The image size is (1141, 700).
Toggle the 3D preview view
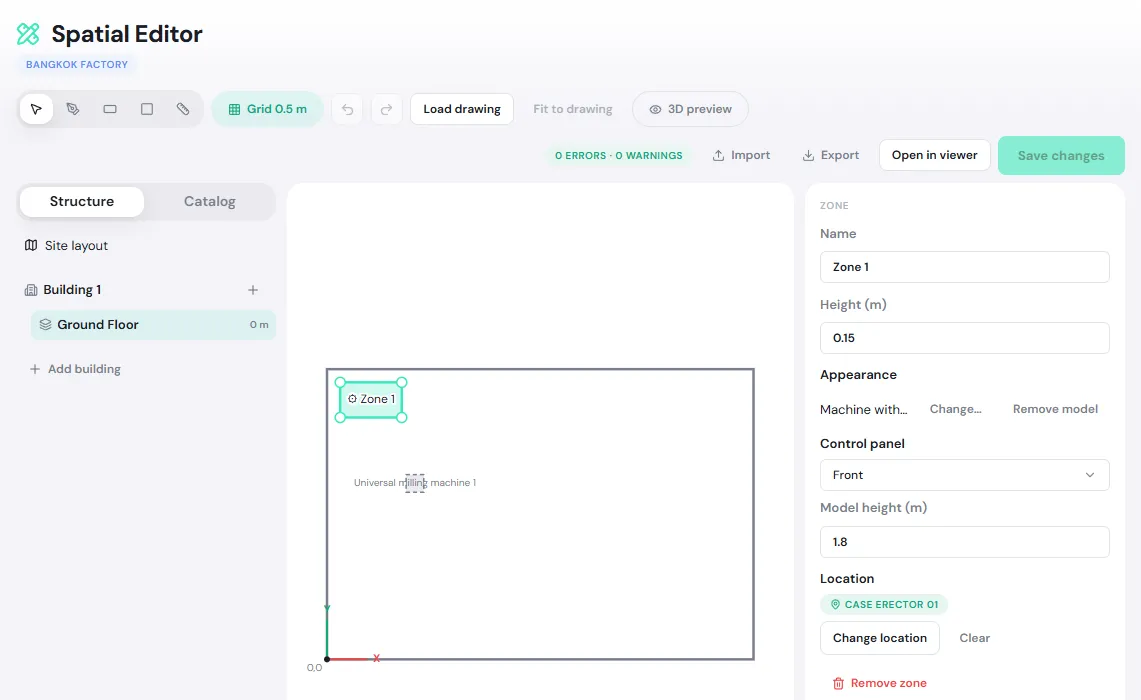(x=690, y=109)
